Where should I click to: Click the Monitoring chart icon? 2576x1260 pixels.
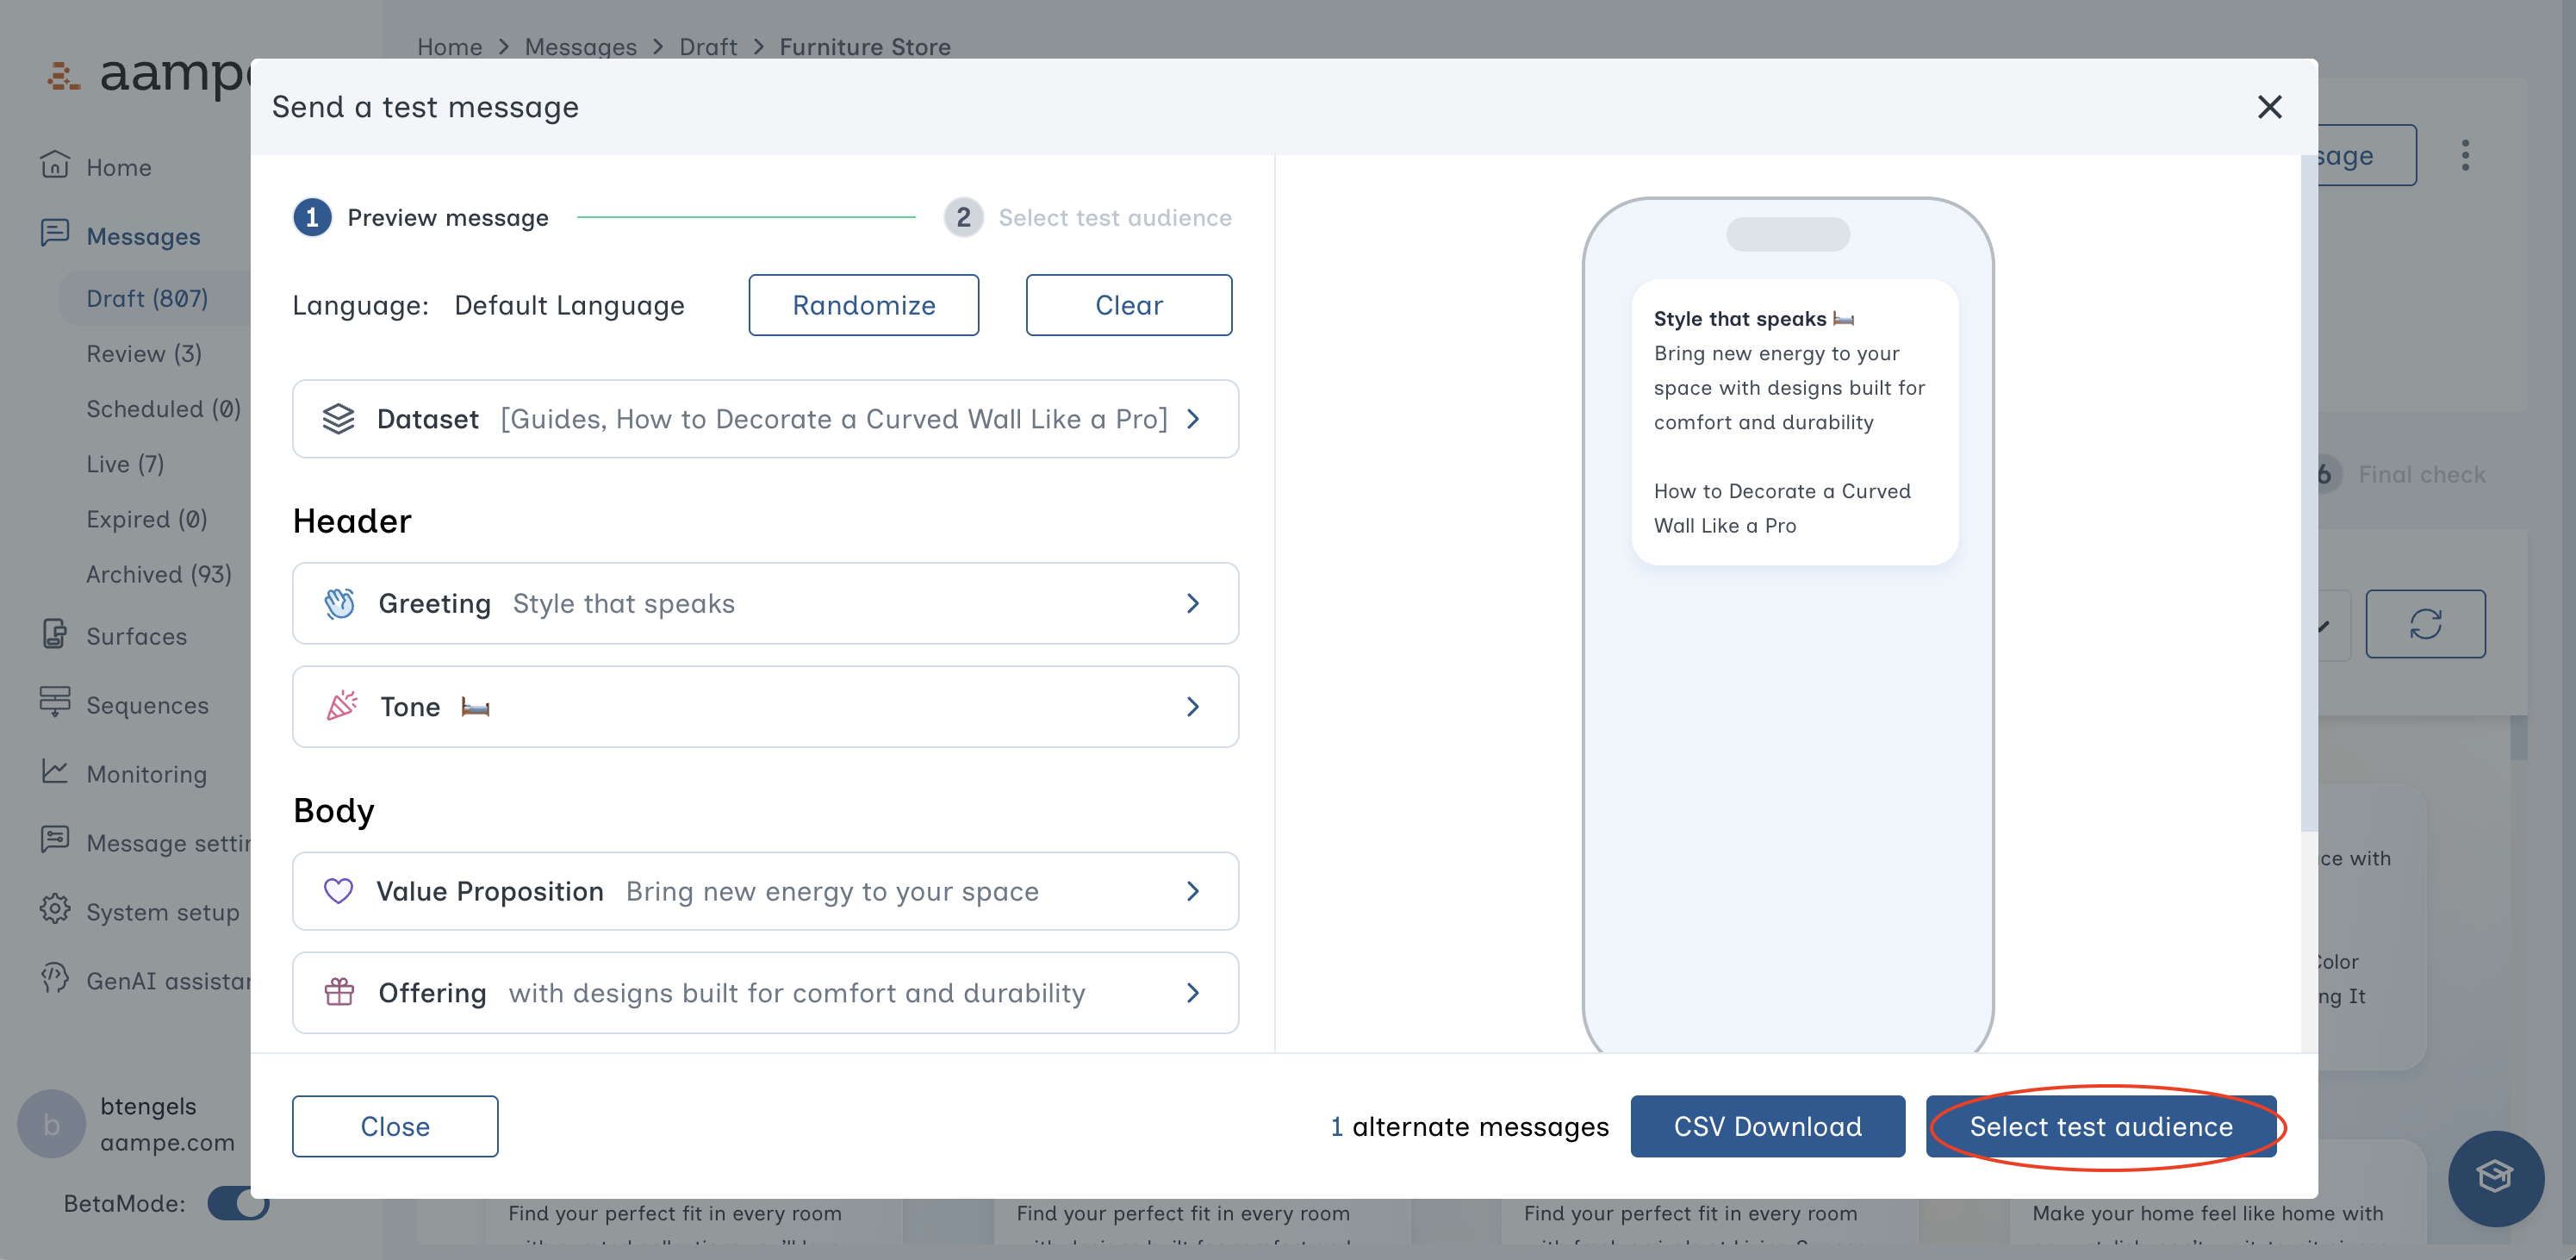(54, 772)
